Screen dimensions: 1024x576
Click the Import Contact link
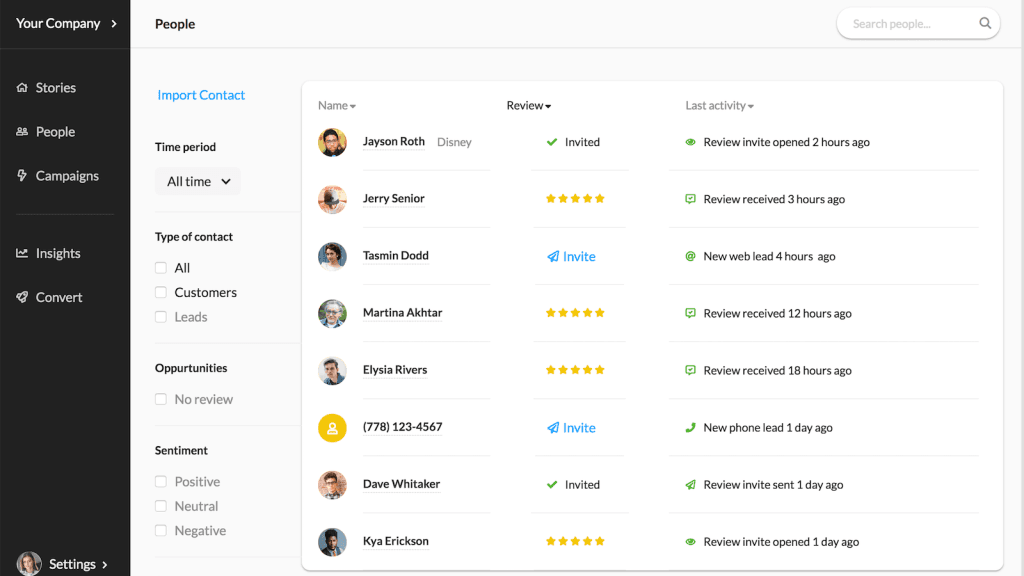tap(201, 94)
